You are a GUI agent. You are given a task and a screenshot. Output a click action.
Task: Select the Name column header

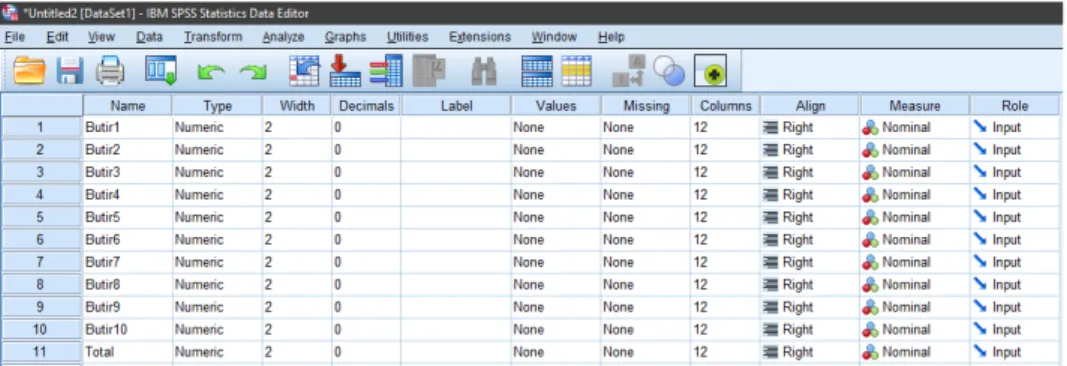pos(128,105)
